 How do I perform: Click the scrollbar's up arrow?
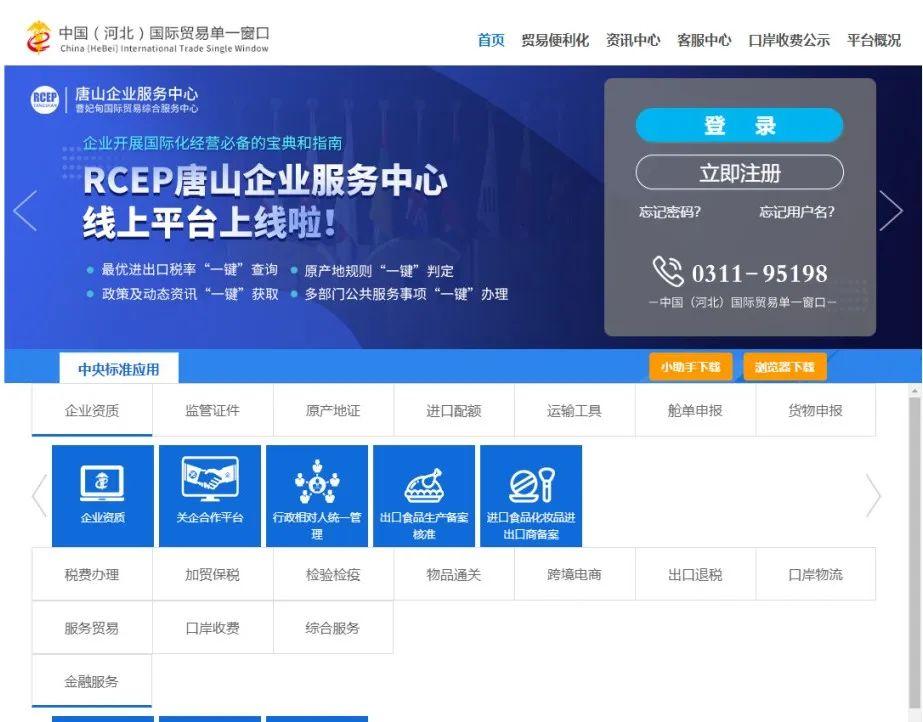point(914,390)
